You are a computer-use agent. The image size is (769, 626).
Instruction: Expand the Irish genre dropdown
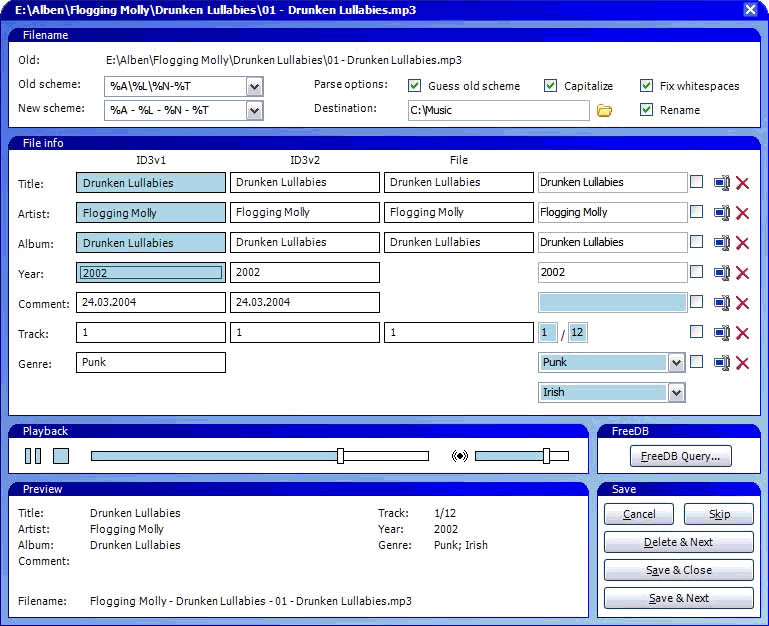676,392
